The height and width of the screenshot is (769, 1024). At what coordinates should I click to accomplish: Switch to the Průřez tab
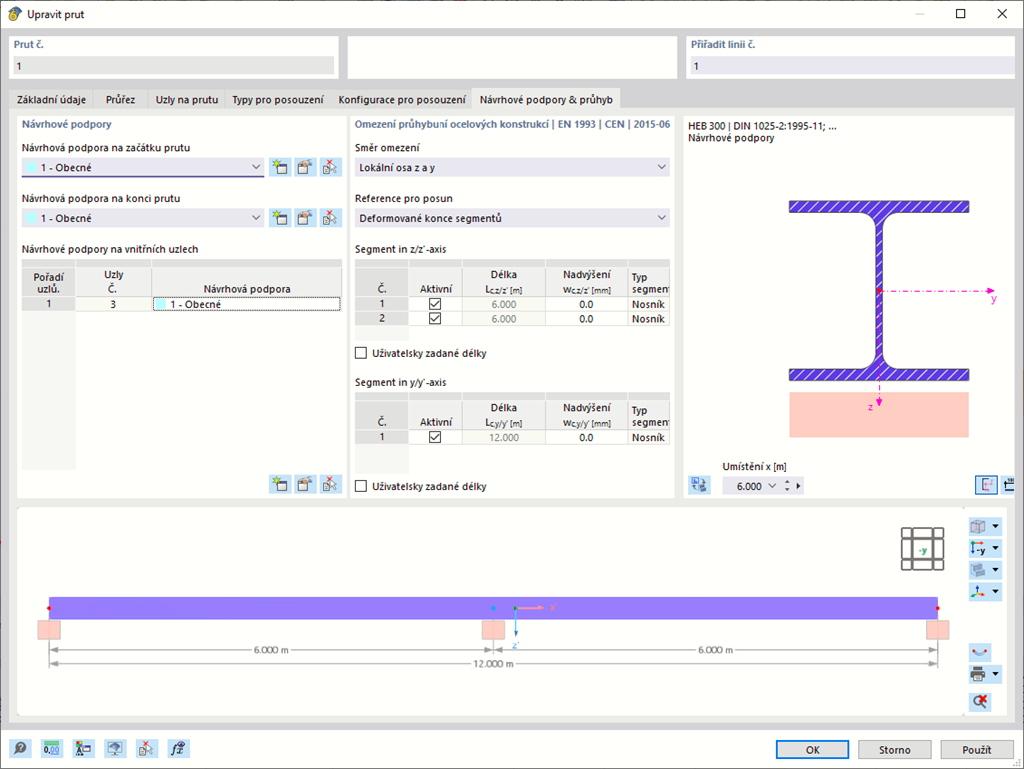click(120, 99)
